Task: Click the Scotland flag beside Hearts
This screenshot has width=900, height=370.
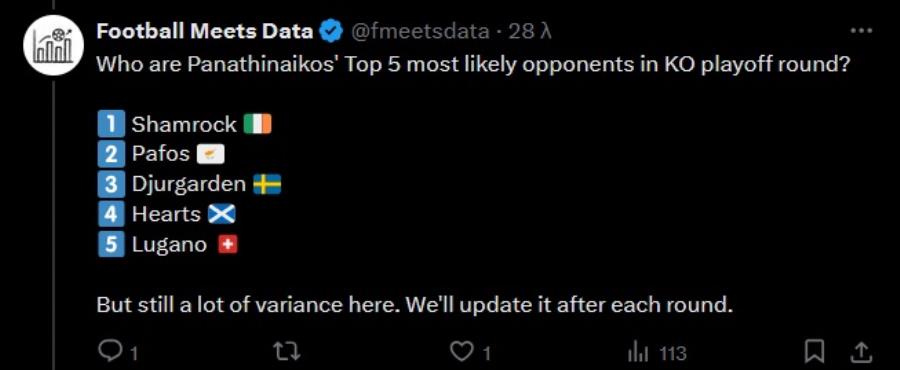Action: [x=221, y=215]
